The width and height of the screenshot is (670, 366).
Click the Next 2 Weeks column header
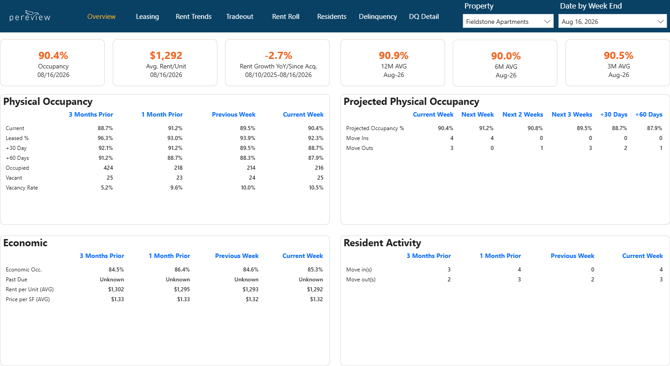pyautogui.click(x=523, y=114)
